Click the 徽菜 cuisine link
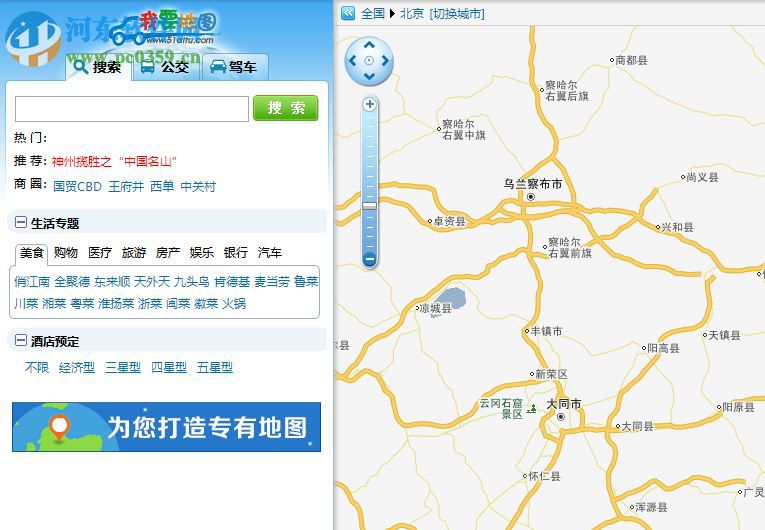This screenshot has width=765, height=530. [x=206, y=304]
